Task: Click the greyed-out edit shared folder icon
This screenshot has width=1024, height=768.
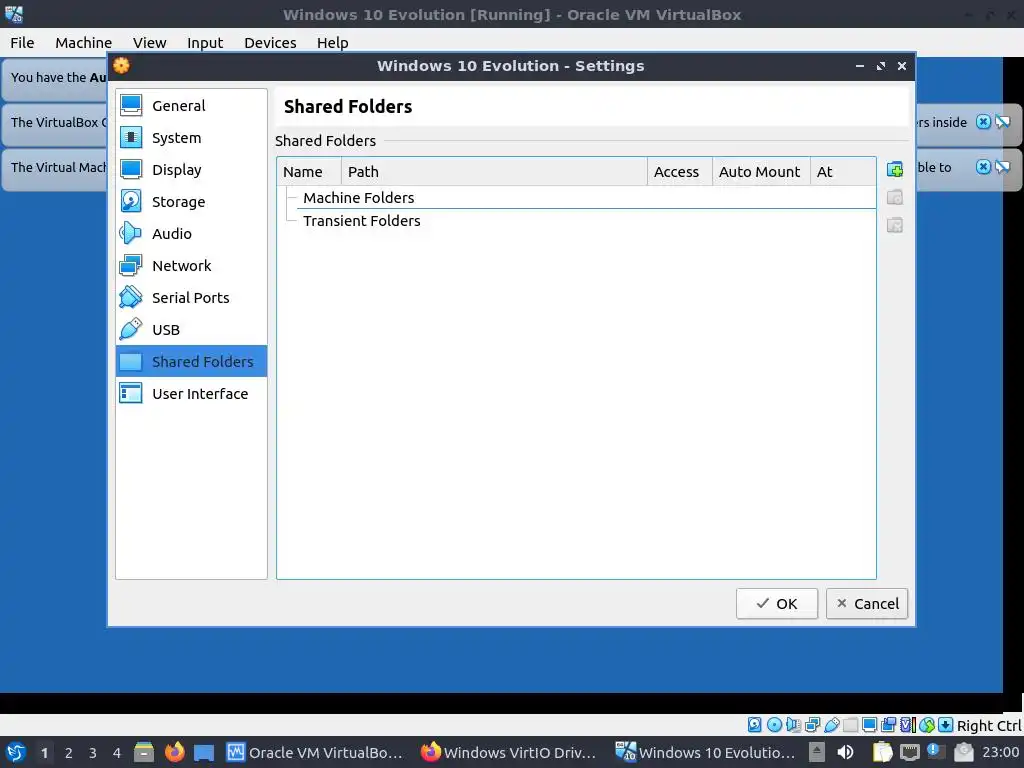Action: tap(895, 197)
